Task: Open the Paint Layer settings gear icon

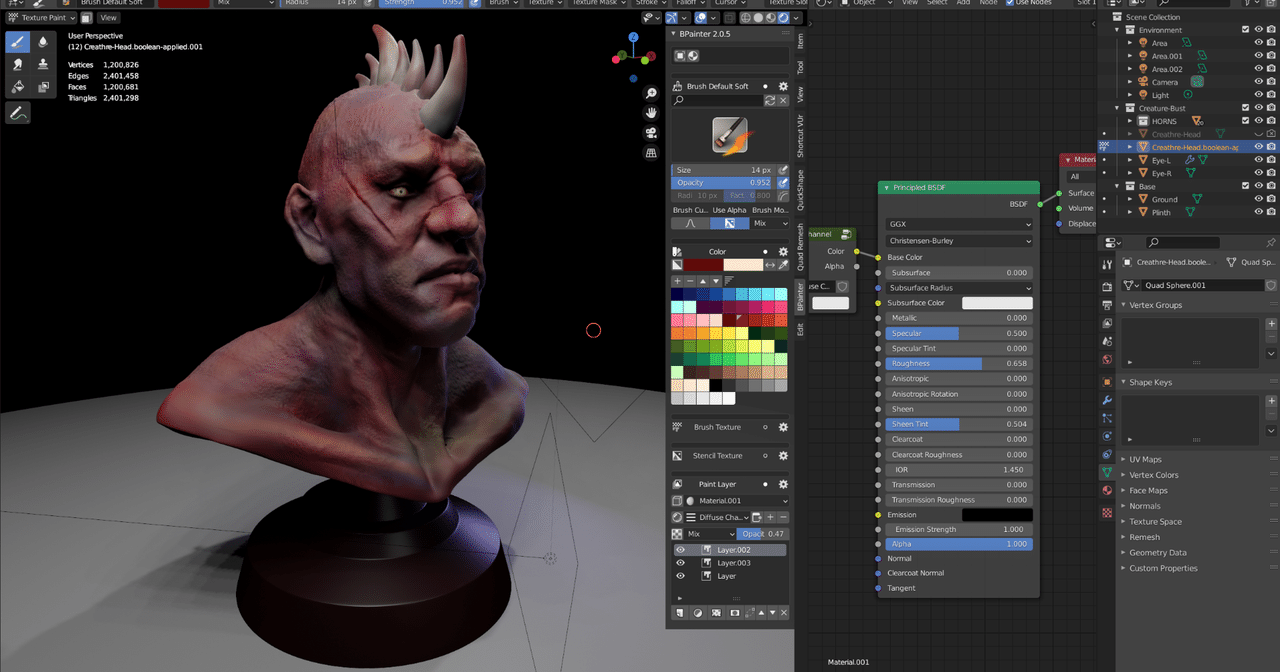Action: (x=783, y=483)
